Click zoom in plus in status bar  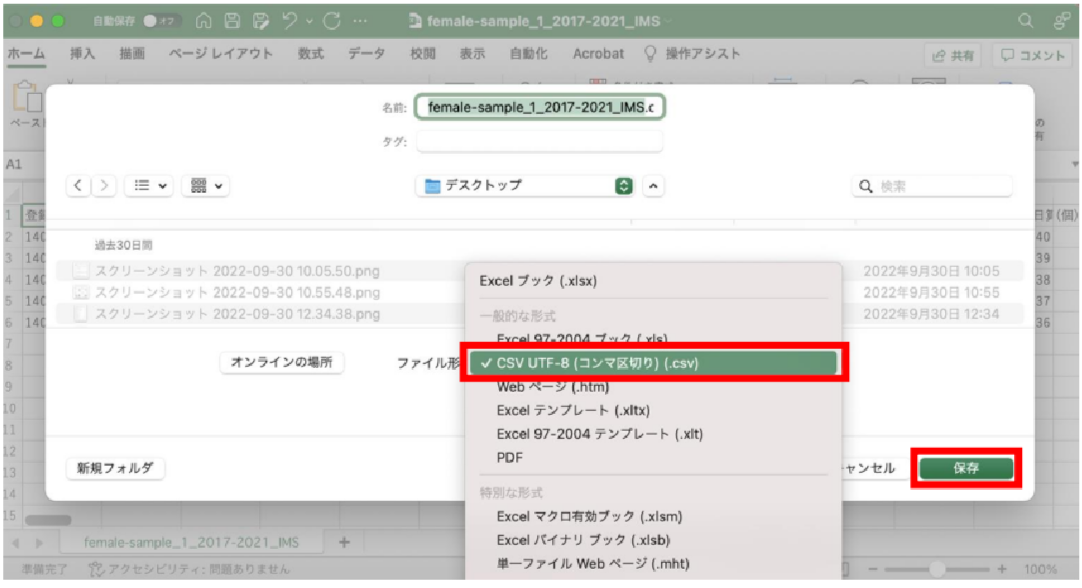coord(1001,569)
